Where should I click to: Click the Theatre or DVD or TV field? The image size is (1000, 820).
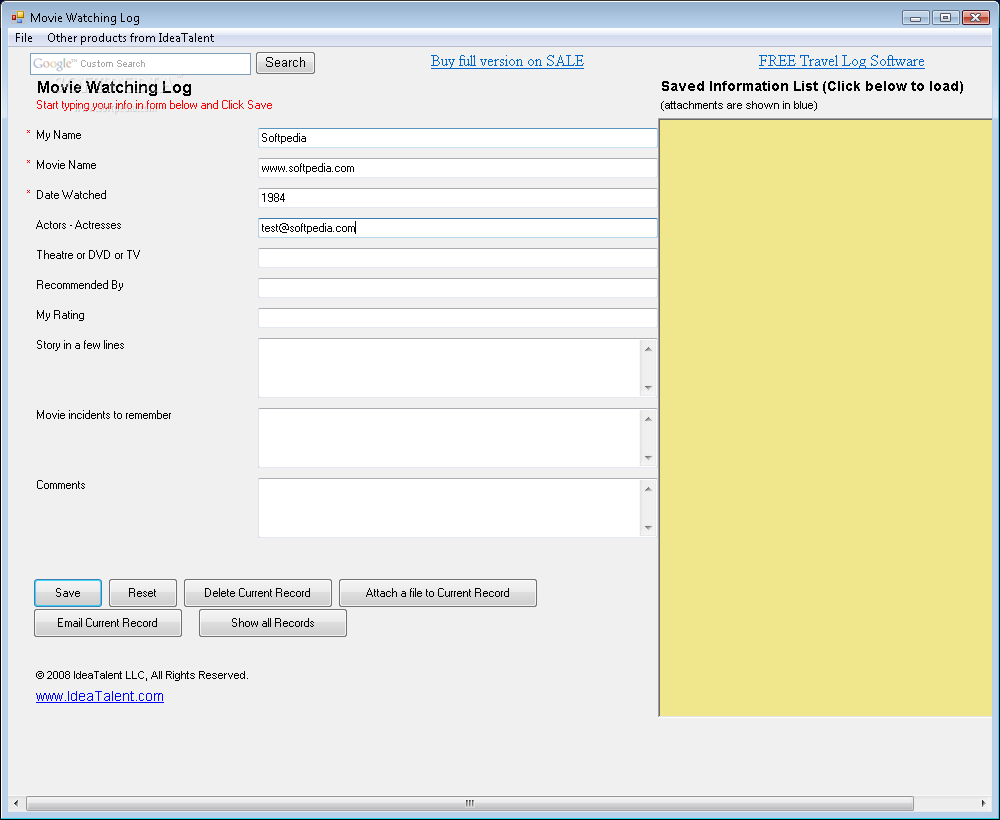pos(457,258)
